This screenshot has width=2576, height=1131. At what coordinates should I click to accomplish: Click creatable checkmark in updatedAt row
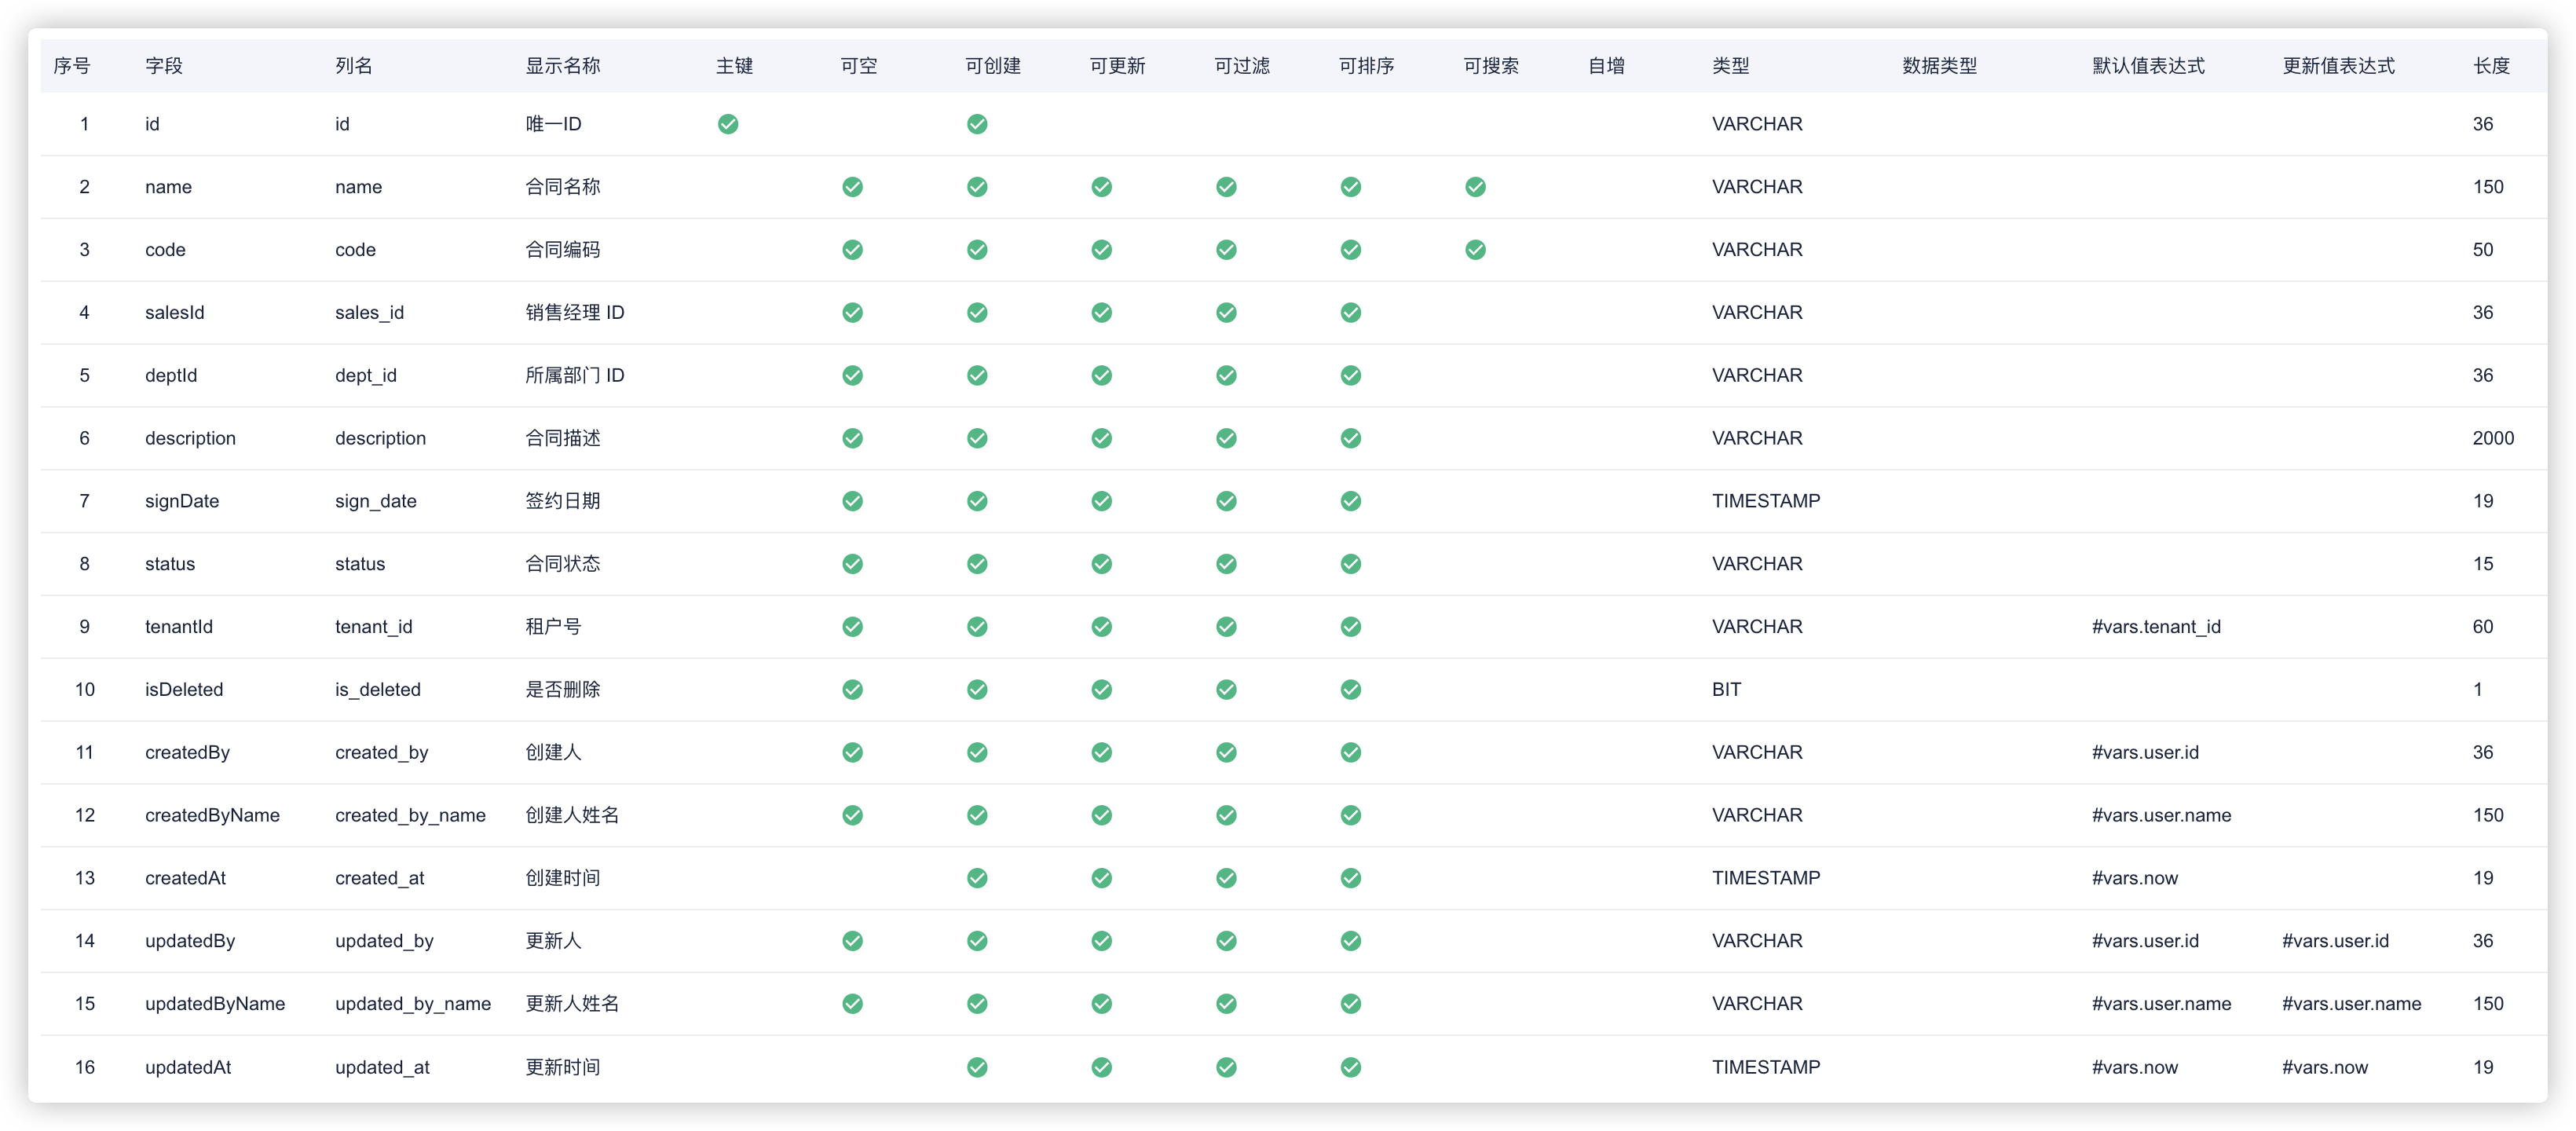coord(977,1067)
